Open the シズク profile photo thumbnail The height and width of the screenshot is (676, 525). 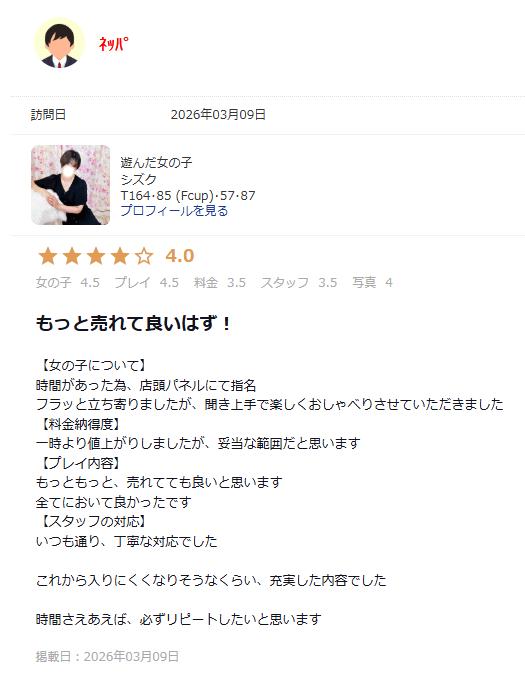(x=71, y=185)
